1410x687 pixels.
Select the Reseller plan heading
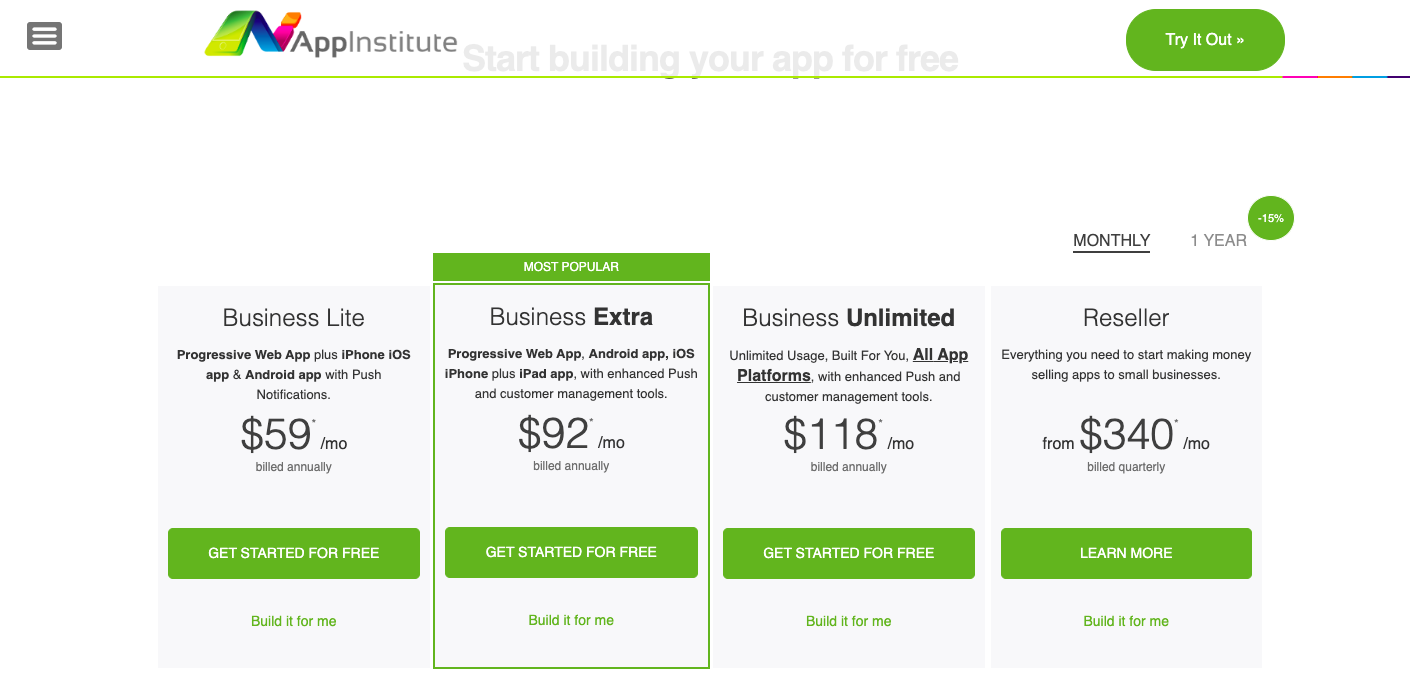1126,318
